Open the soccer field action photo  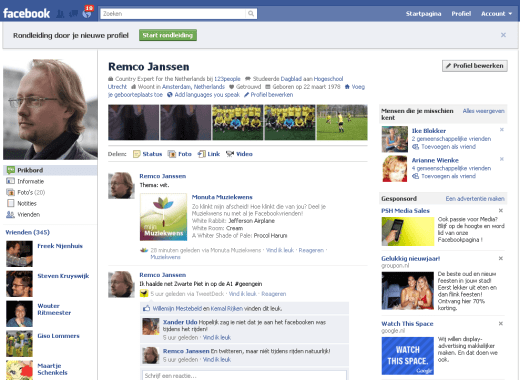coord(342,122)
